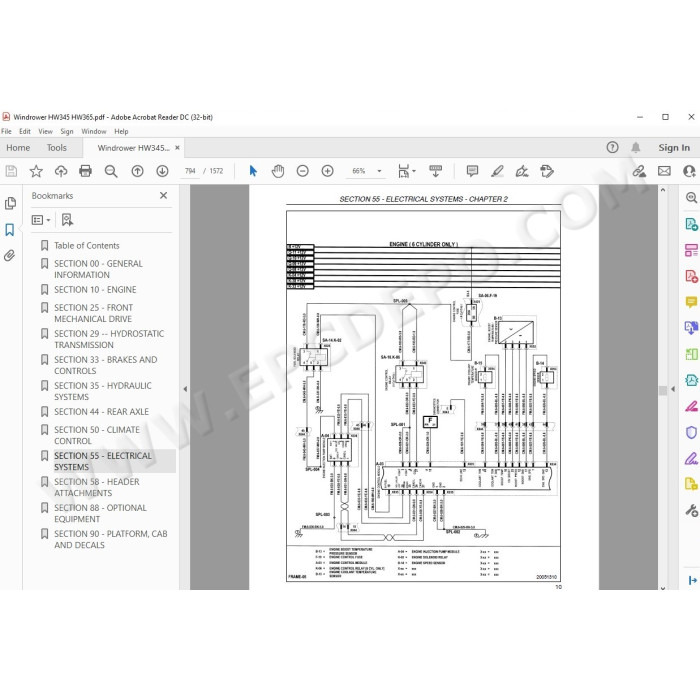
Task: Jump to SECTION 10 - ENGINE bookmark
Action: point(95,290)
